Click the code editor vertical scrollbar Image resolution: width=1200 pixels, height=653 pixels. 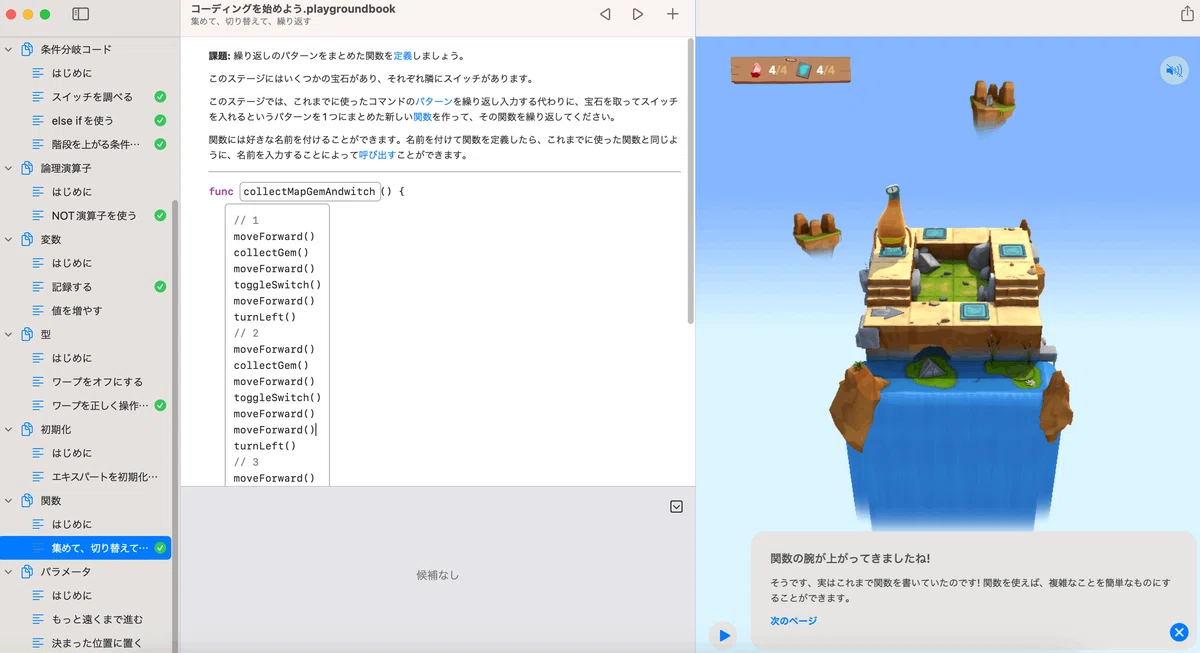[x=689, y=180]
